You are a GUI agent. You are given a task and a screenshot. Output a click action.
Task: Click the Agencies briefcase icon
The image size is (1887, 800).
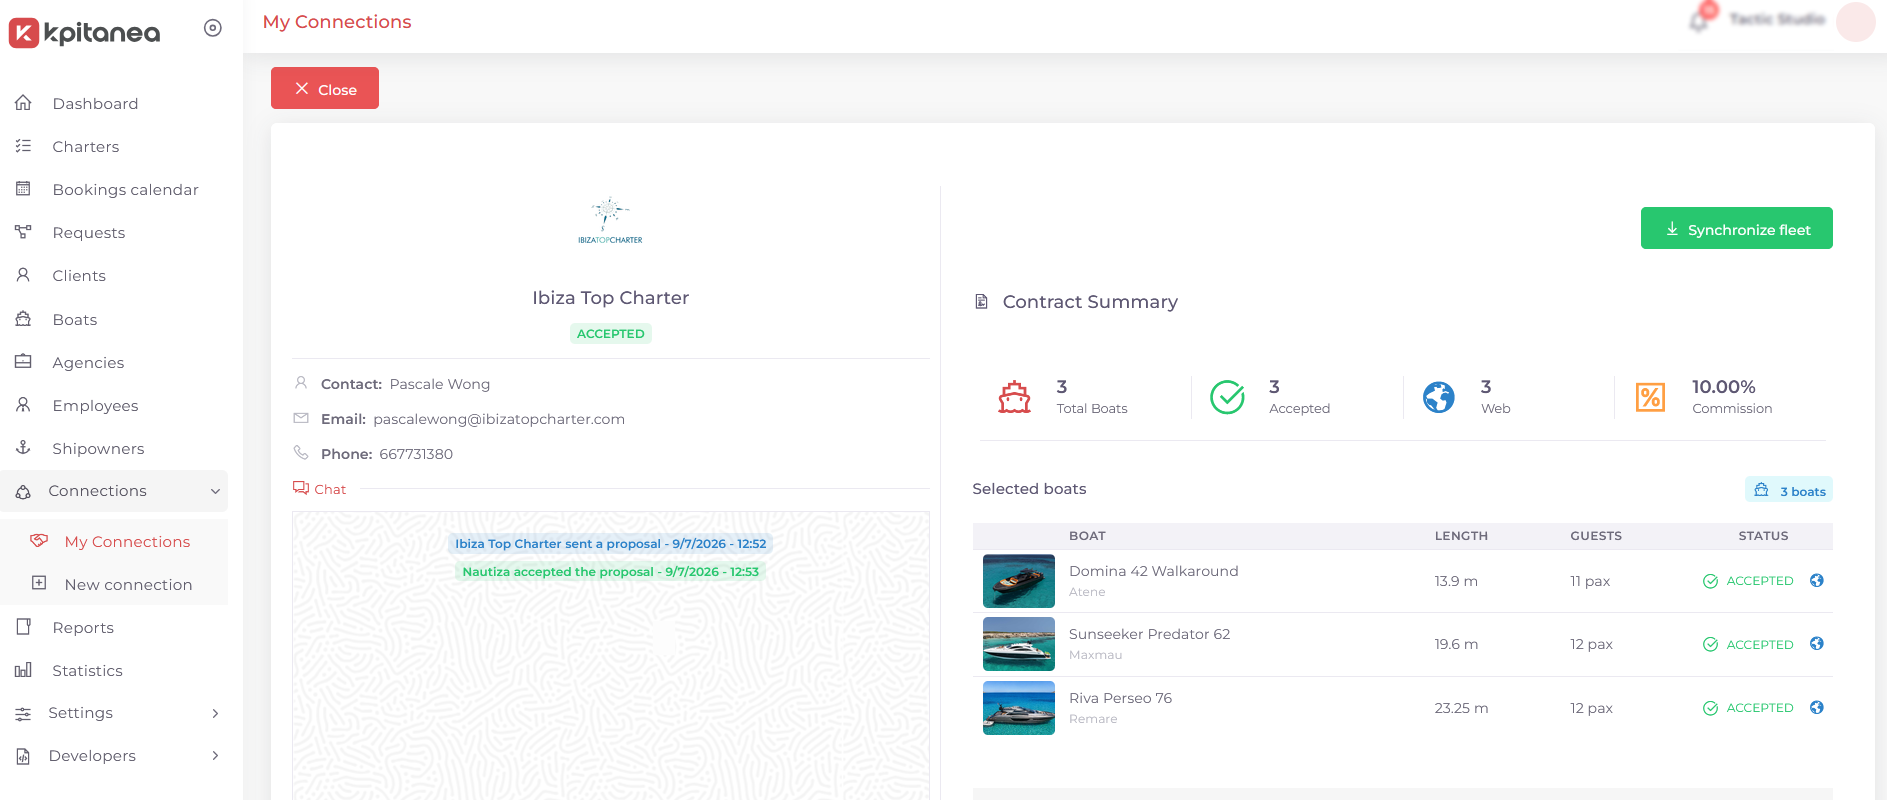pyautogui.click(x=23, y=362)
